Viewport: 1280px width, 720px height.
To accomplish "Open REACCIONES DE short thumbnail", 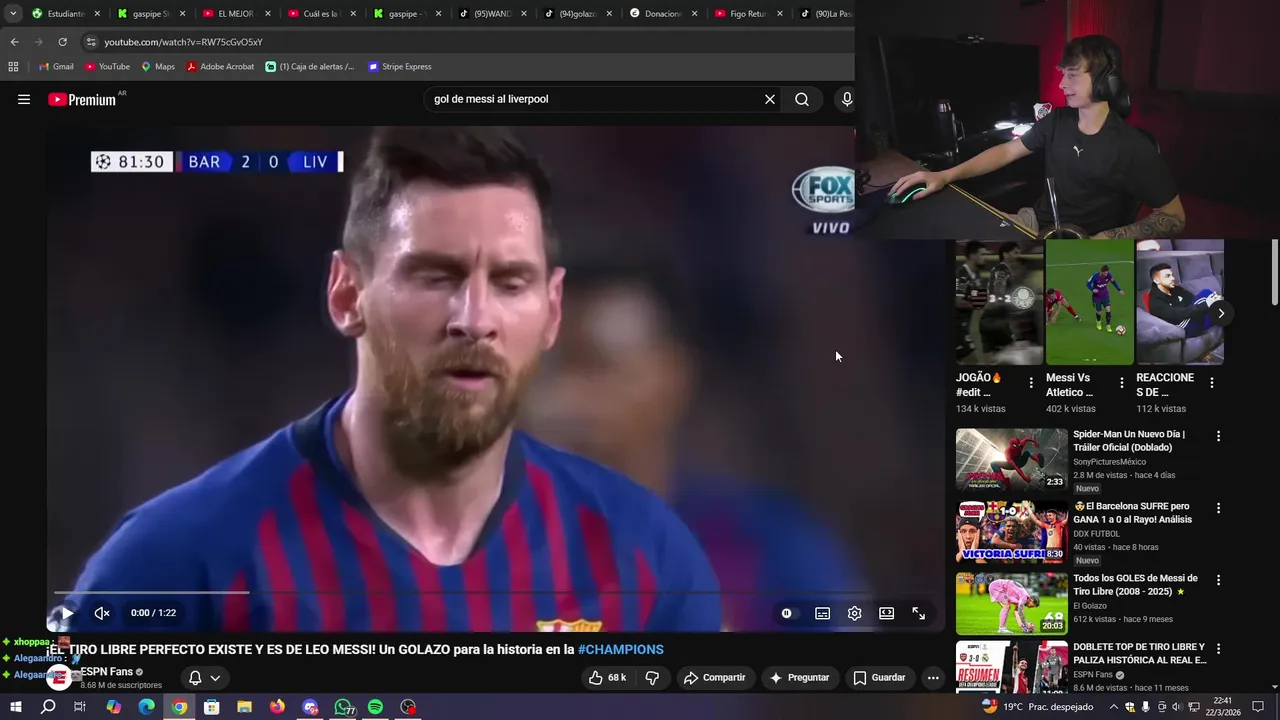I will click(1180, 302).
